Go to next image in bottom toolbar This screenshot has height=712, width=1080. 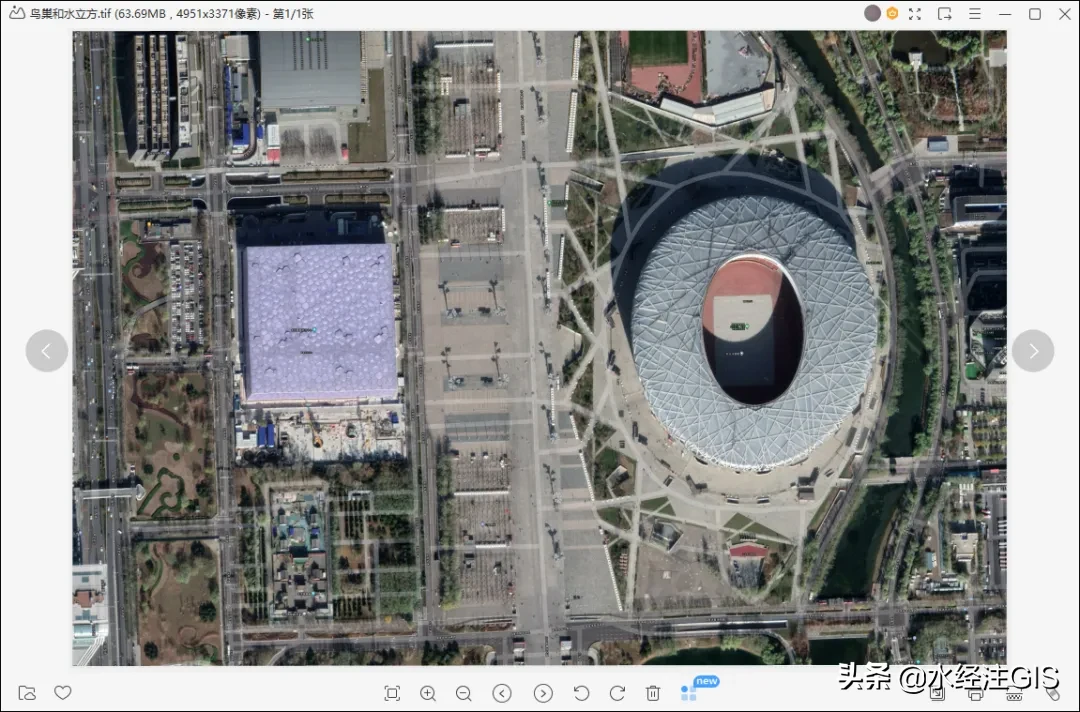[543, 693]
